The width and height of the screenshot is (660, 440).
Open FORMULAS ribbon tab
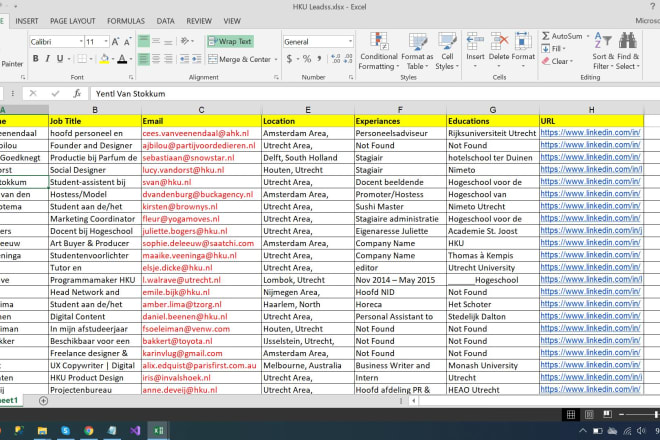pyautogui.click(x=126, y=21)
